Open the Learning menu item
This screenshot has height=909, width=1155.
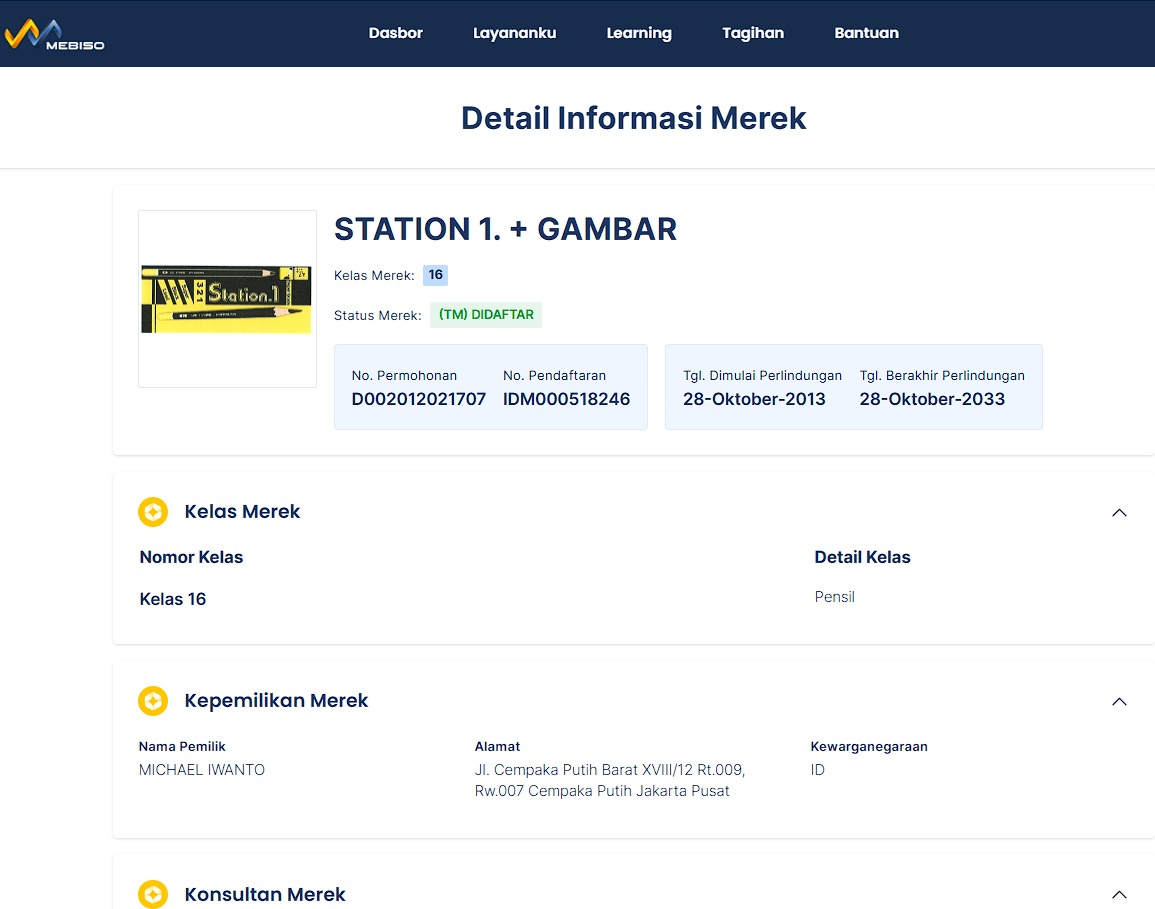(x=639, y=33)
